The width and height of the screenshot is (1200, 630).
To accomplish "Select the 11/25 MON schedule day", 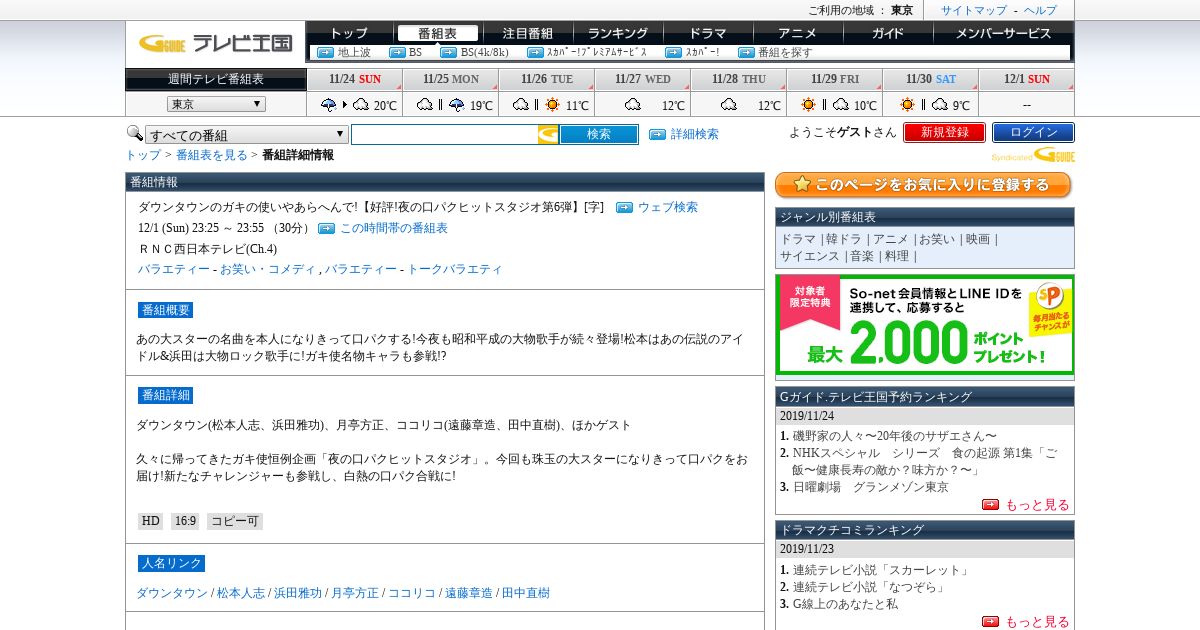I will (451, 79).
